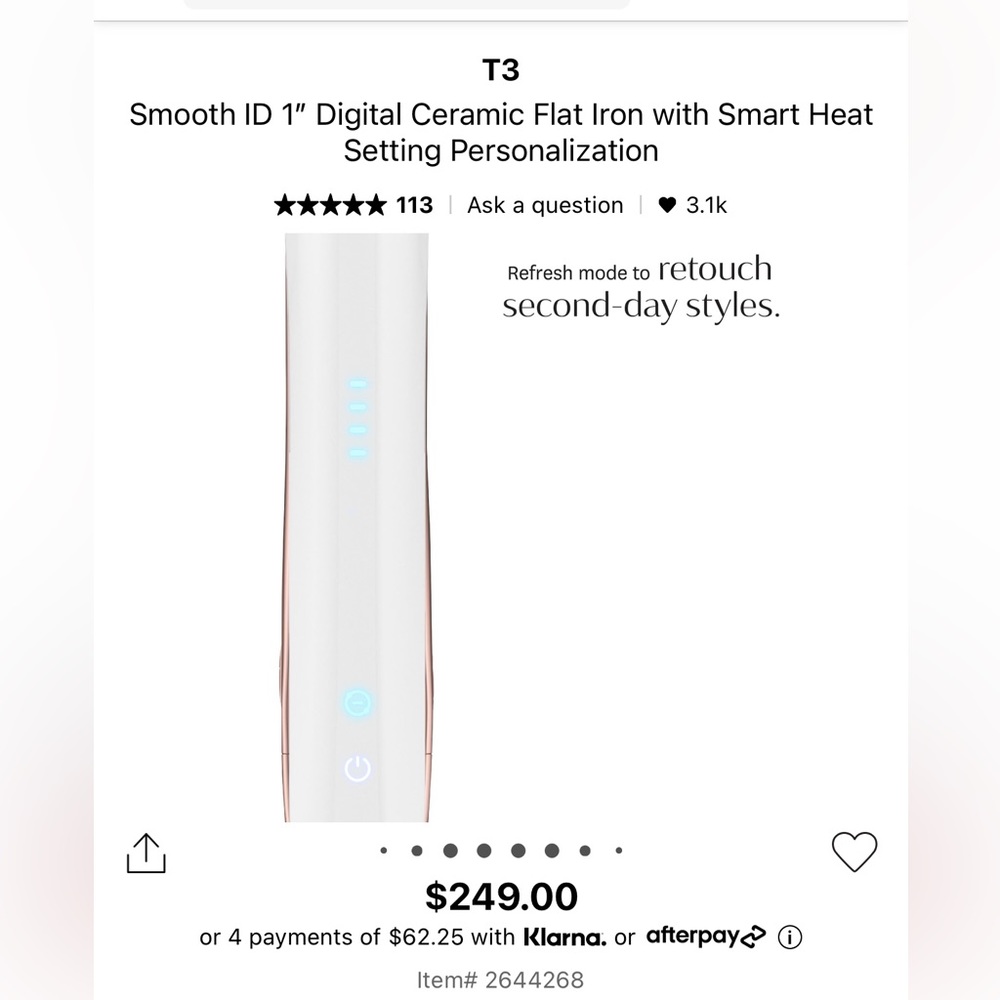
Task: Click the Smooth ID flat iron title
Action: tap(501, 132)
